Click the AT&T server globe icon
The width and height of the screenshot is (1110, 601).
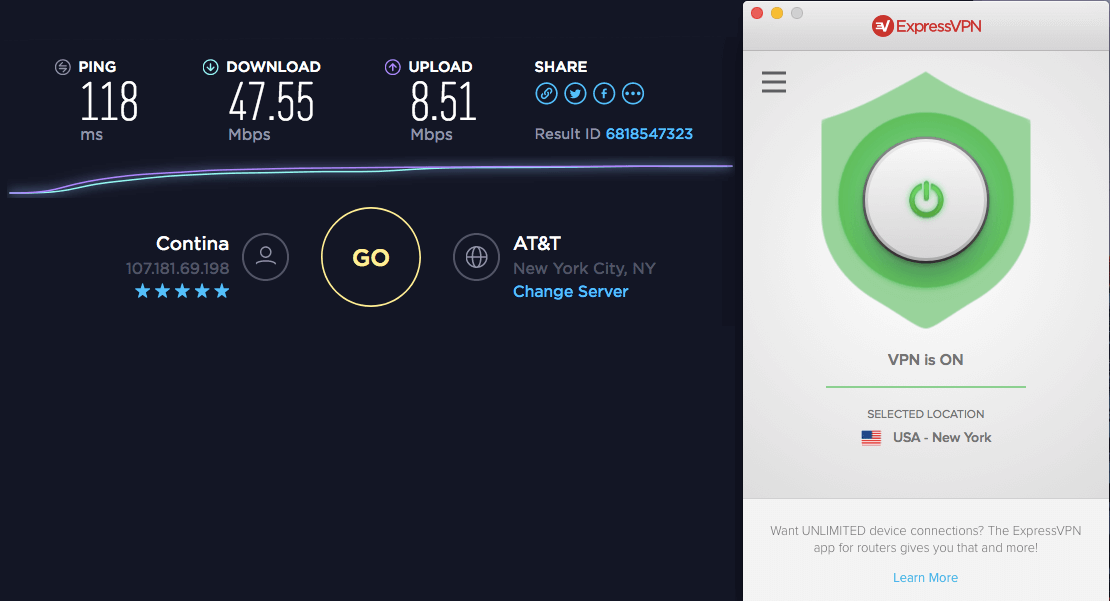[x=476, y=257]
